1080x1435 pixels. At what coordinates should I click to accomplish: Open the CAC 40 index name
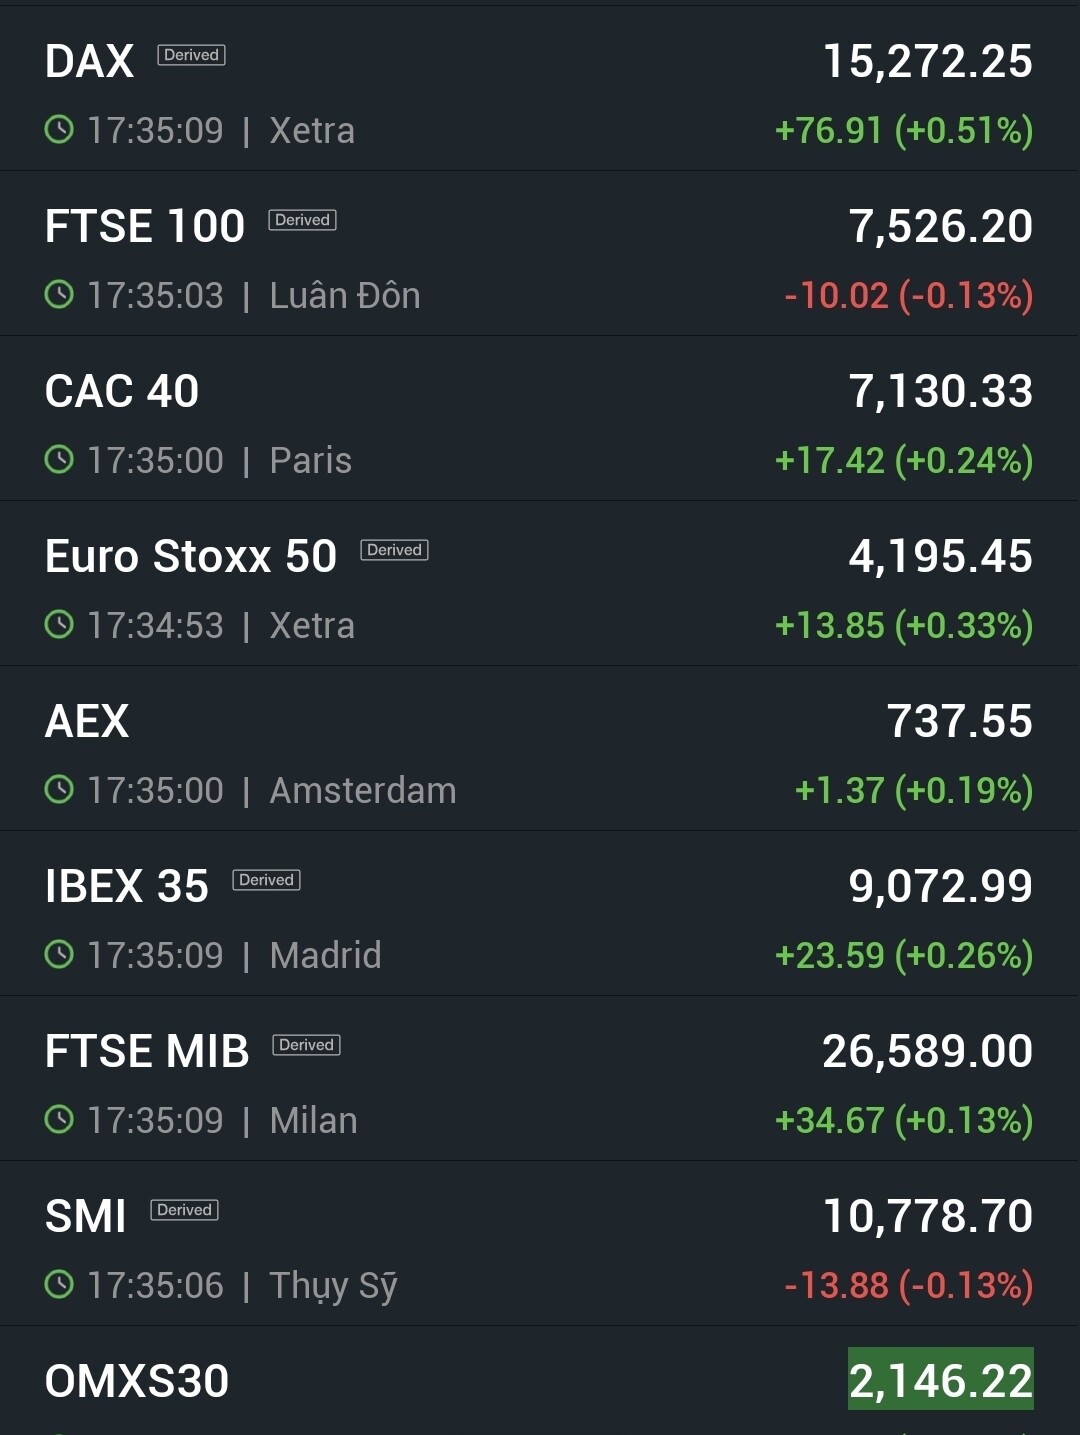(122, 391)
